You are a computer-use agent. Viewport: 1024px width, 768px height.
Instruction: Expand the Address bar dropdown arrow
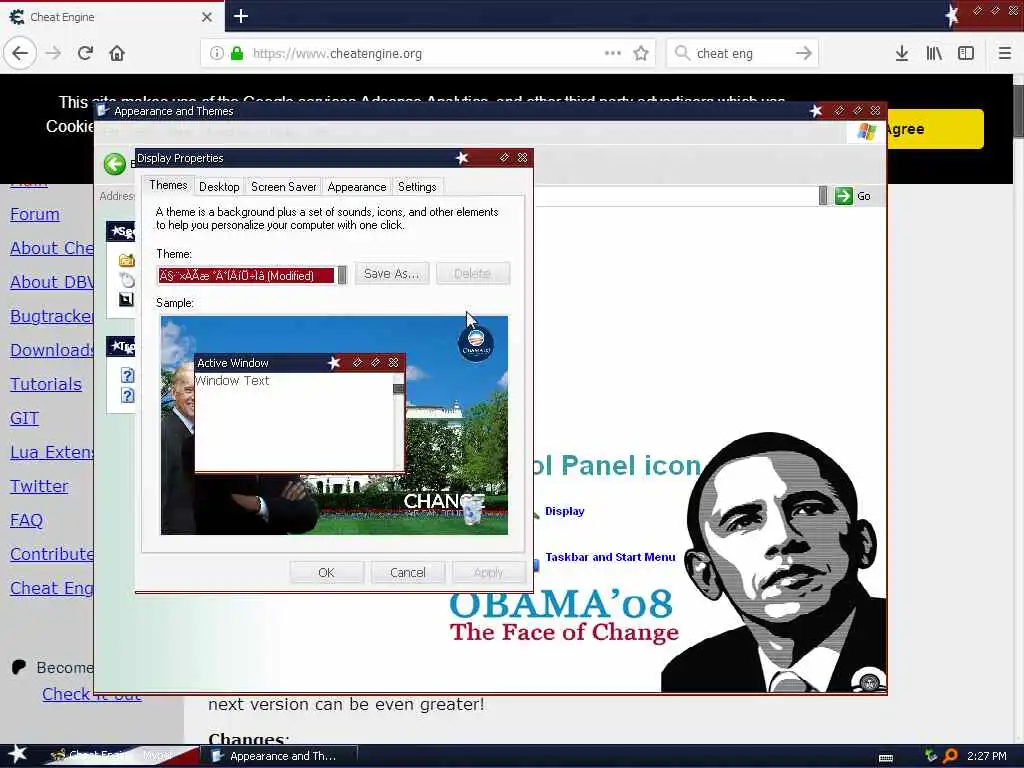click(x=823, y=195)
